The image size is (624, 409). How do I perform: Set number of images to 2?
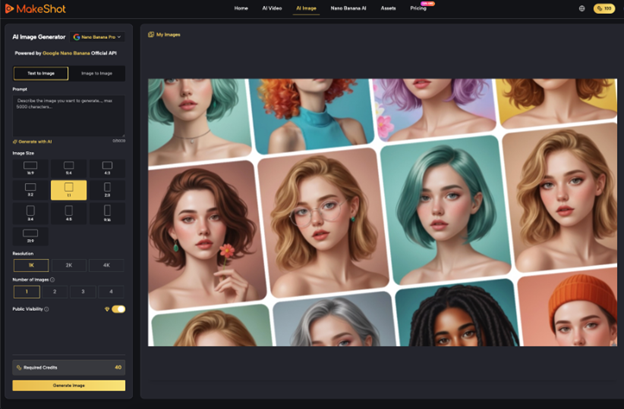pyautogui.click(x=55, y=292)
